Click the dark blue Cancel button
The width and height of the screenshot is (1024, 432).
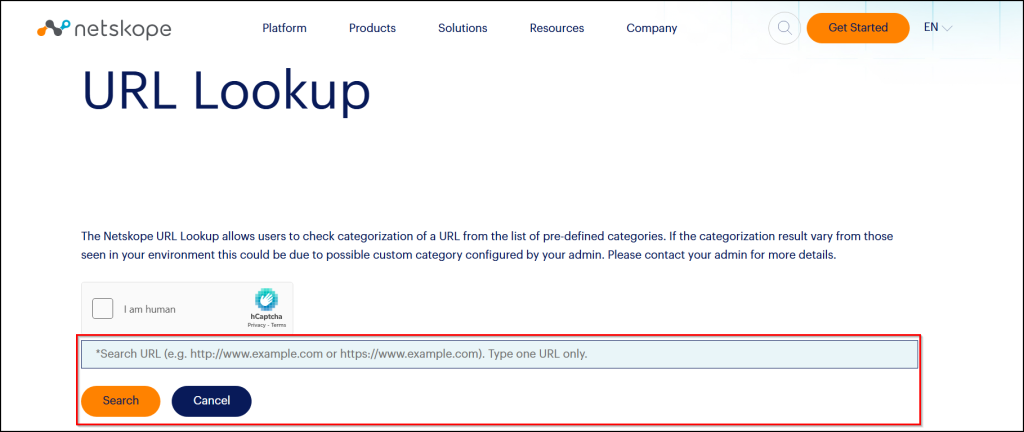tap(211, 400)
